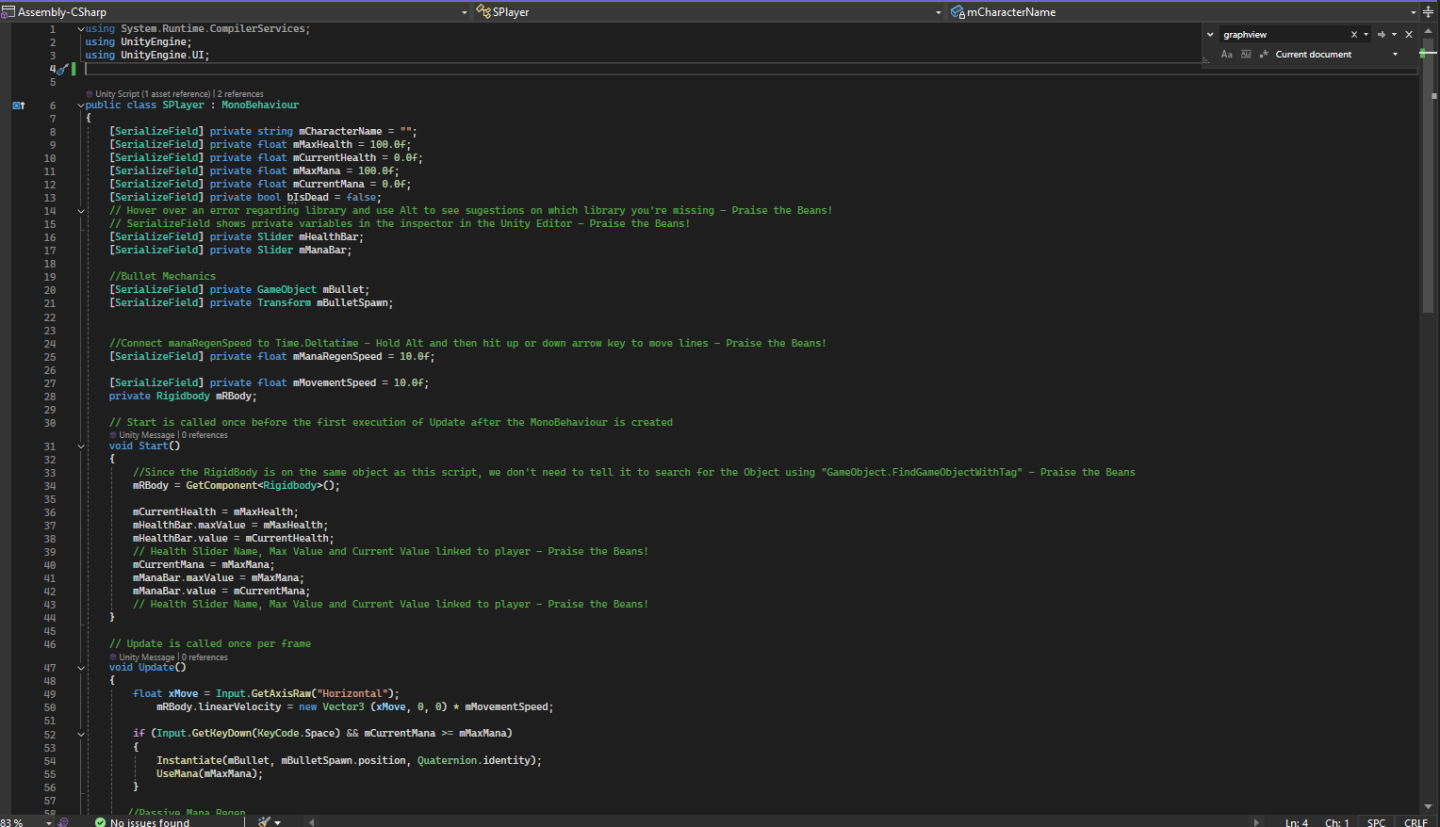Click vertical scrollbar down arrow

tap(1427, 806)
